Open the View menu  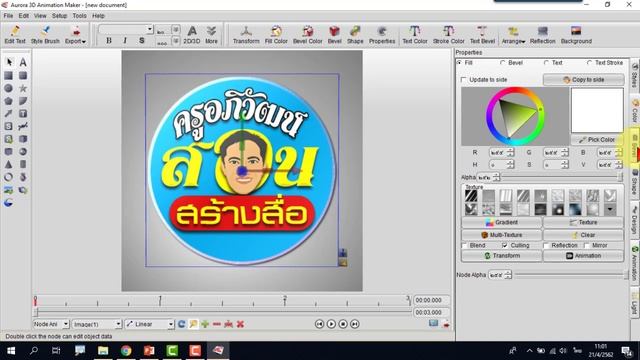click(x=40, y=16)
